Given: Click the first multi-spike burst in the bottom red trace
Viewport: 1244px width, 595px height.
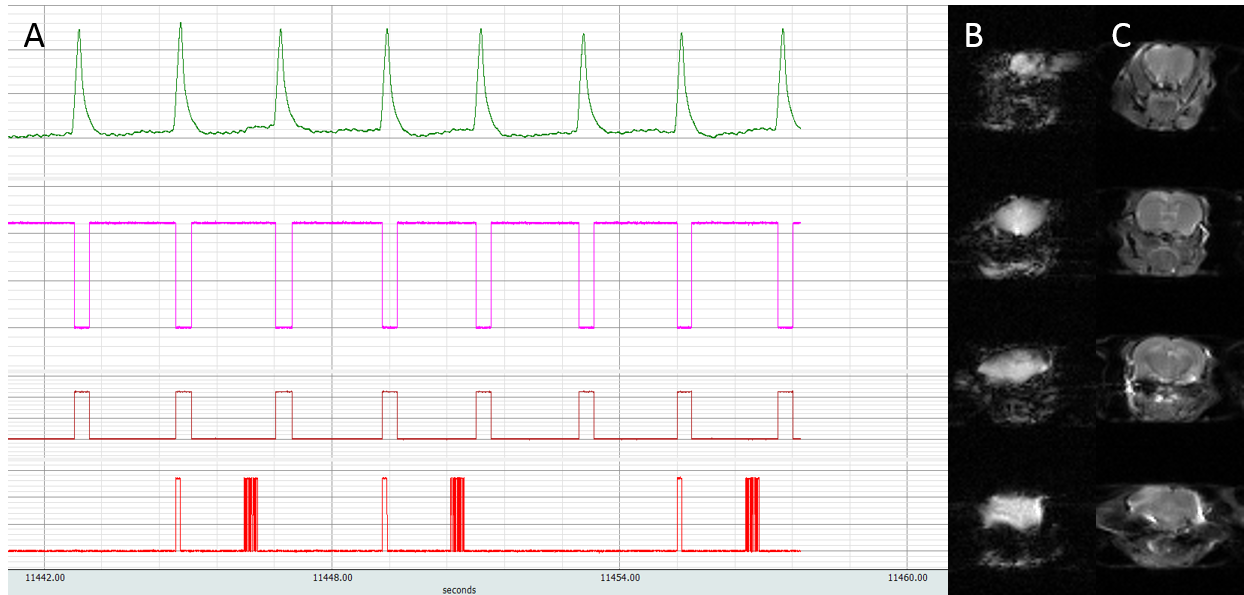Looking at the screenshot, I should (x=250, y=513).
